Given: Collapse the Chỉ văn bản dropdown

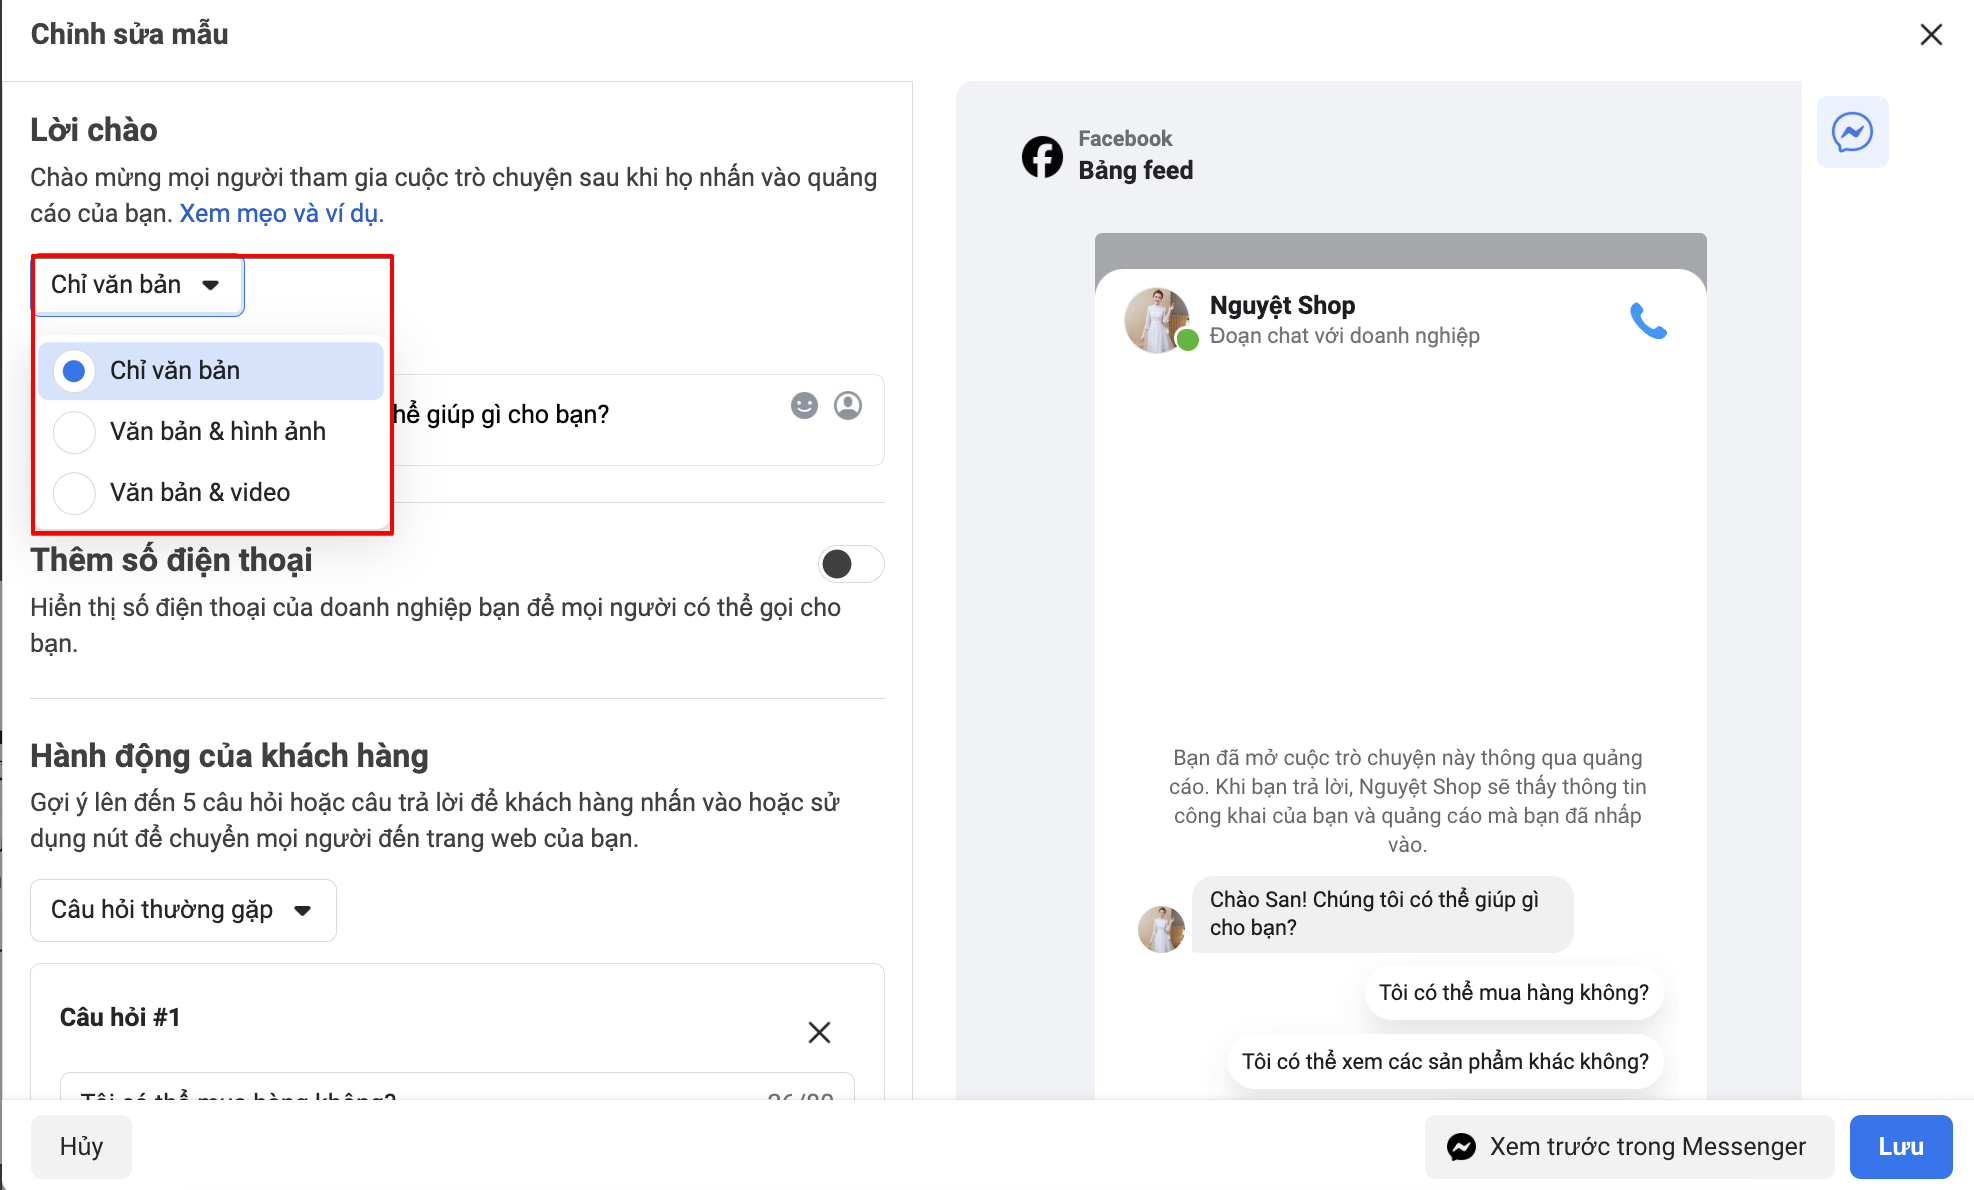Looking at the screenshot, I should click(138, 285).
